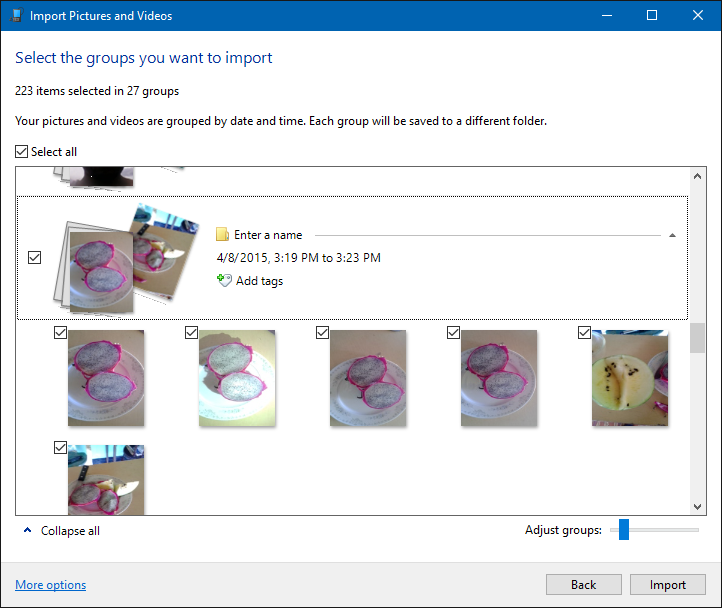Close the Import Pictures and Videos window
Screen dimensions: 722x608
click(x=698, y=15)
